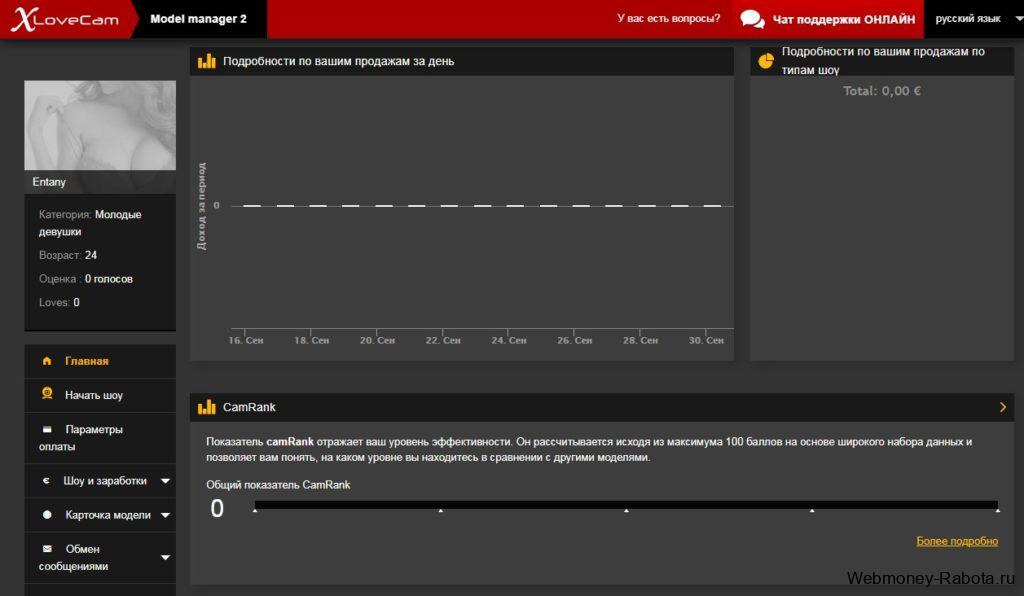The height and width of the screenshot is (596, 1024).
Task: Click the card icon beside Параметры оплаты
Action: pos(47,430)
